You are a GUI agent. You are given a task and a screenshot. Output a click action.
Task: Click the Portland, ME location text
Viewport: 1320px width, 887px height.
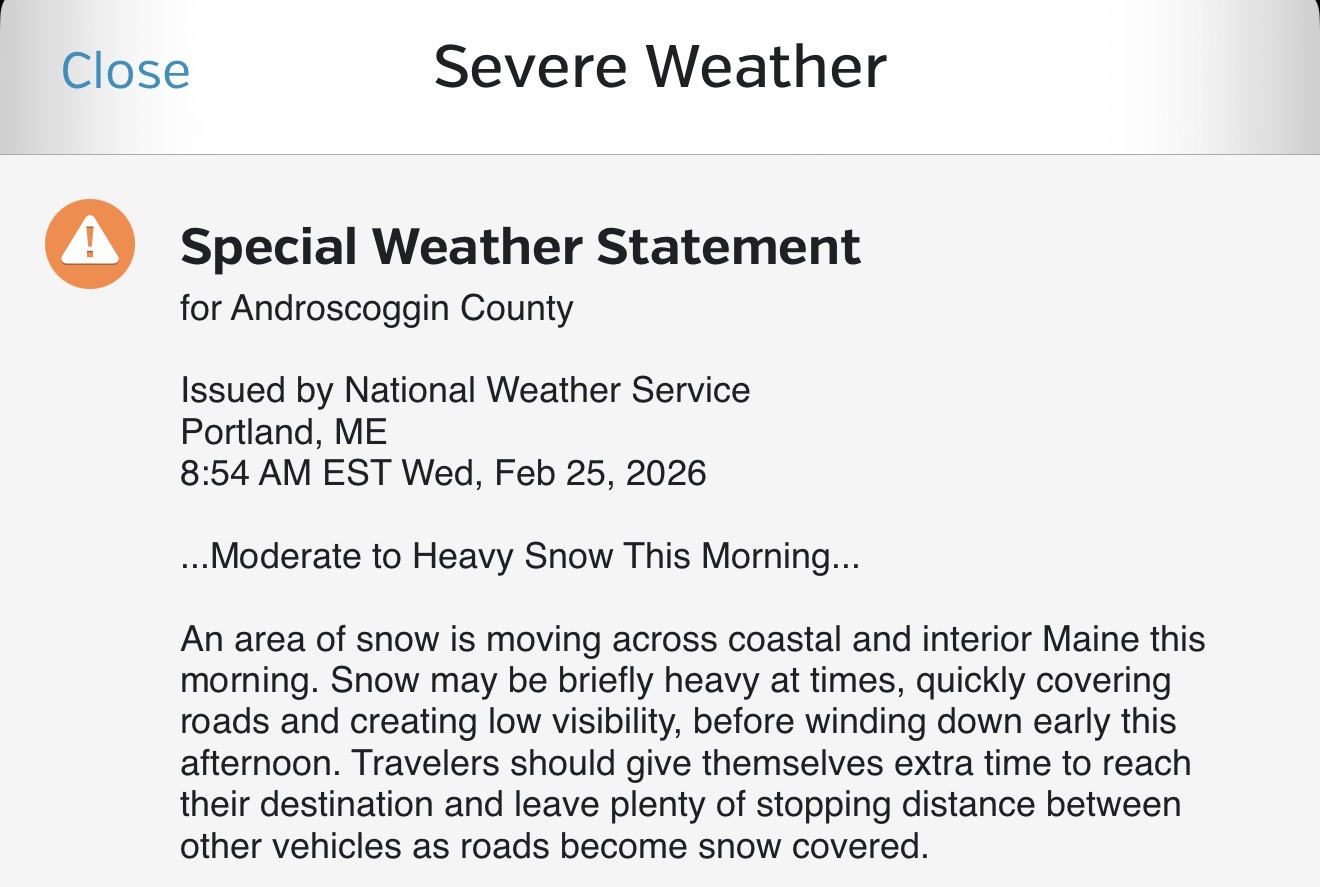(283, 431)
